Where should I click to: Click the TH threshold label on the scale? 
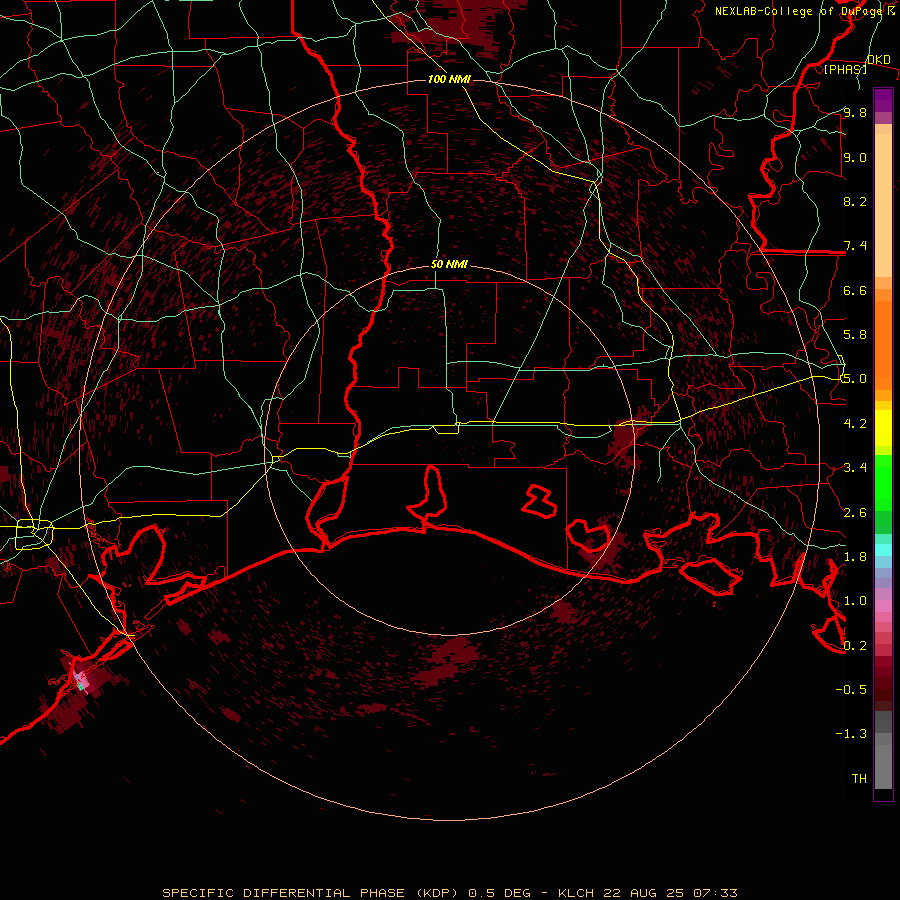[x=859, y=779]
